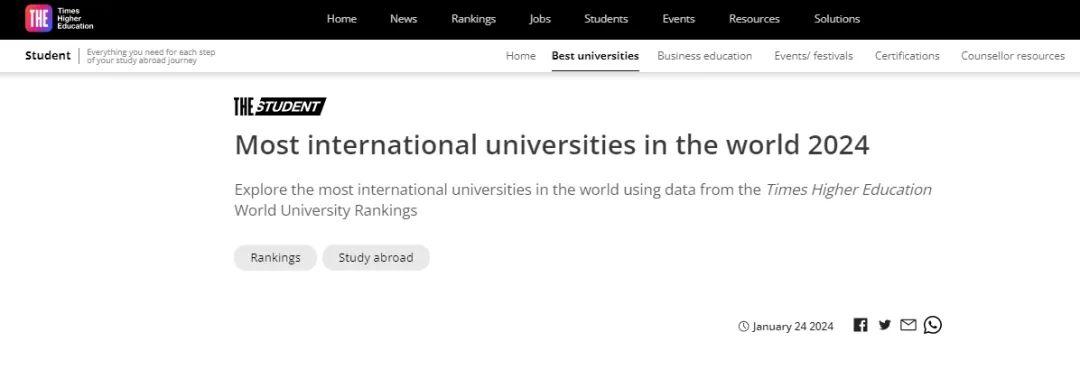Screen dimensions: 1080x379
Task: Share the article via WhatsApp icon
Action: (933, 325)
